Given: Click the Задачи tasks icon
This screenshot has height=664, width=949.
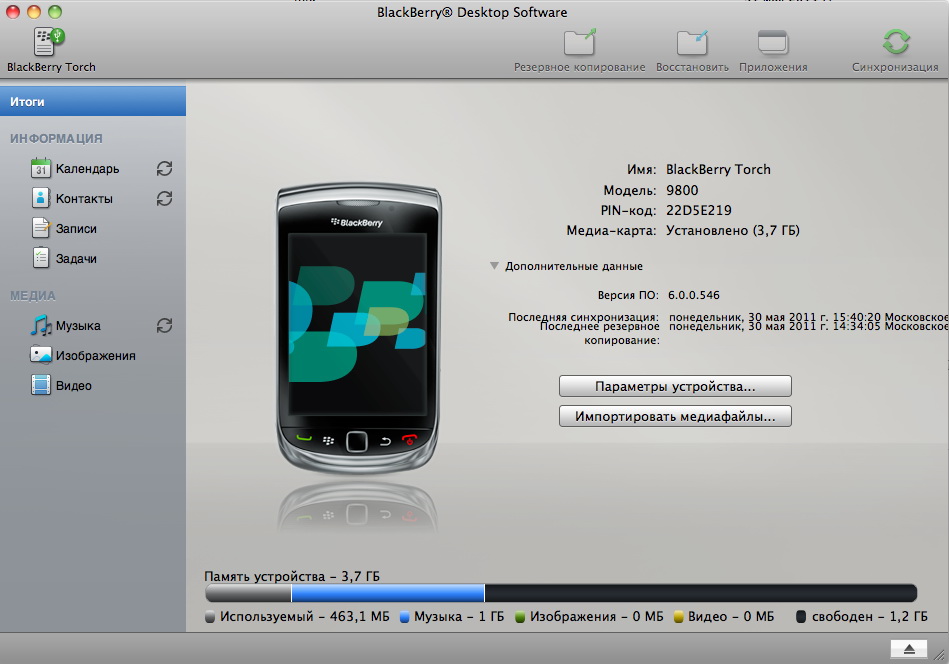Looking at the screenshot, I should point(41,258).
